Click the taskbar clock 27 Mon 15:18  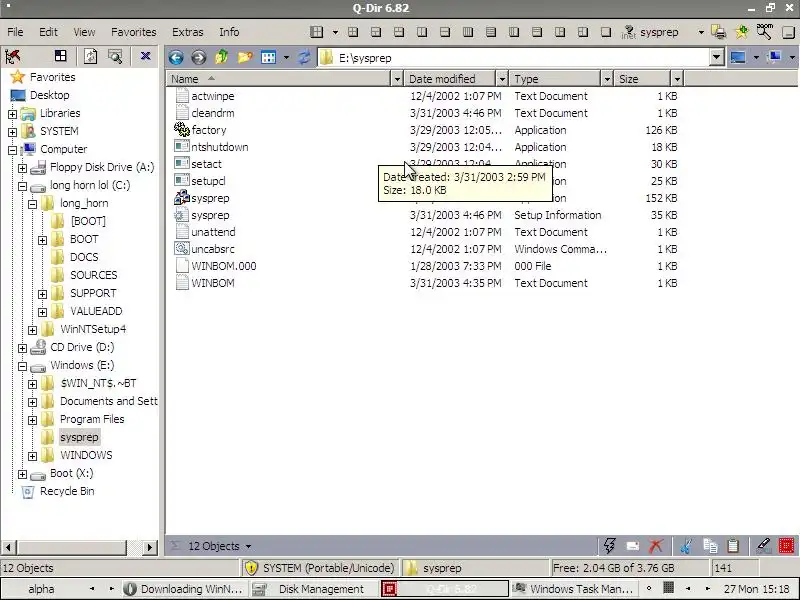click(756, 589)
